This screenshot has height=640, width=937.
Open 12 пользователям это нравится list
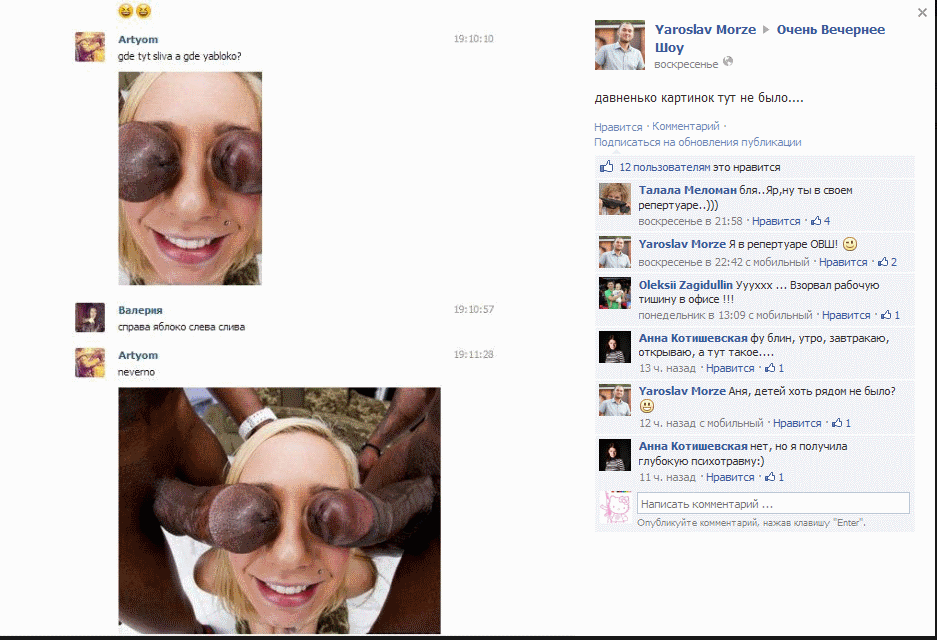(x=699, y=167)
